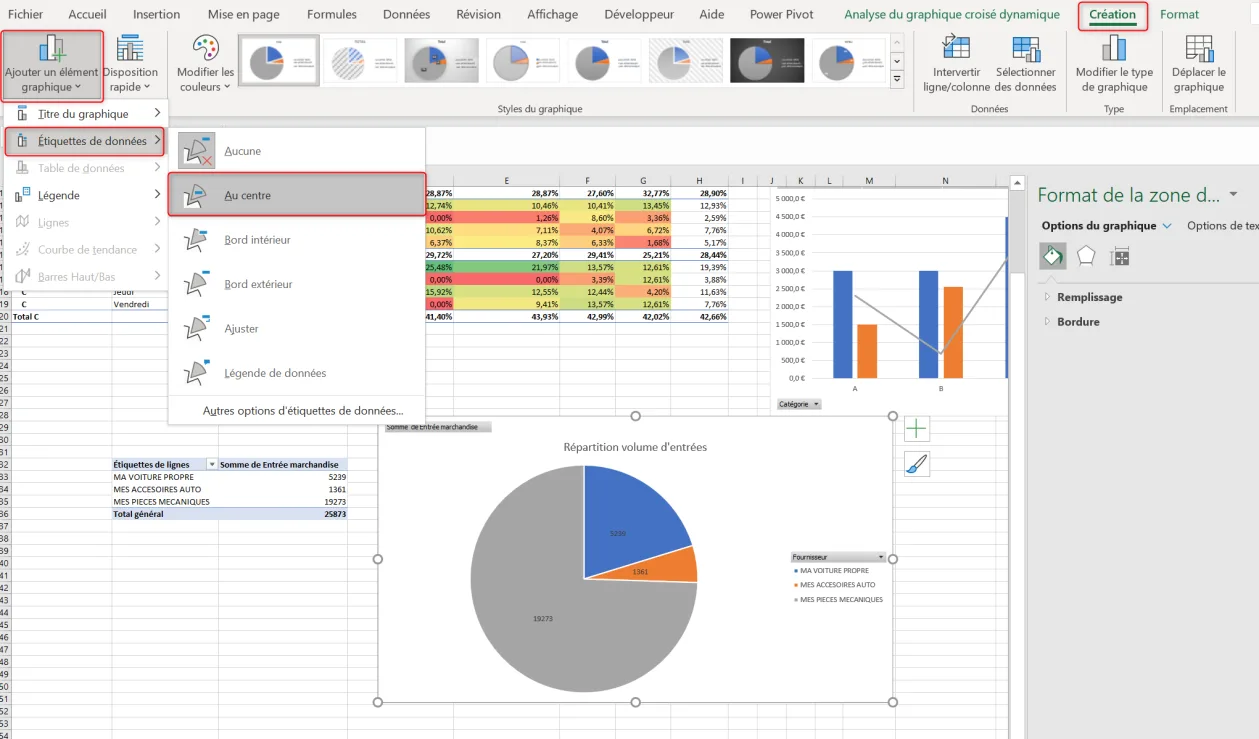Screen dimensions: 1259x739
Task: Switch to the Insertion ribbon tab
Action: (156, 15)
